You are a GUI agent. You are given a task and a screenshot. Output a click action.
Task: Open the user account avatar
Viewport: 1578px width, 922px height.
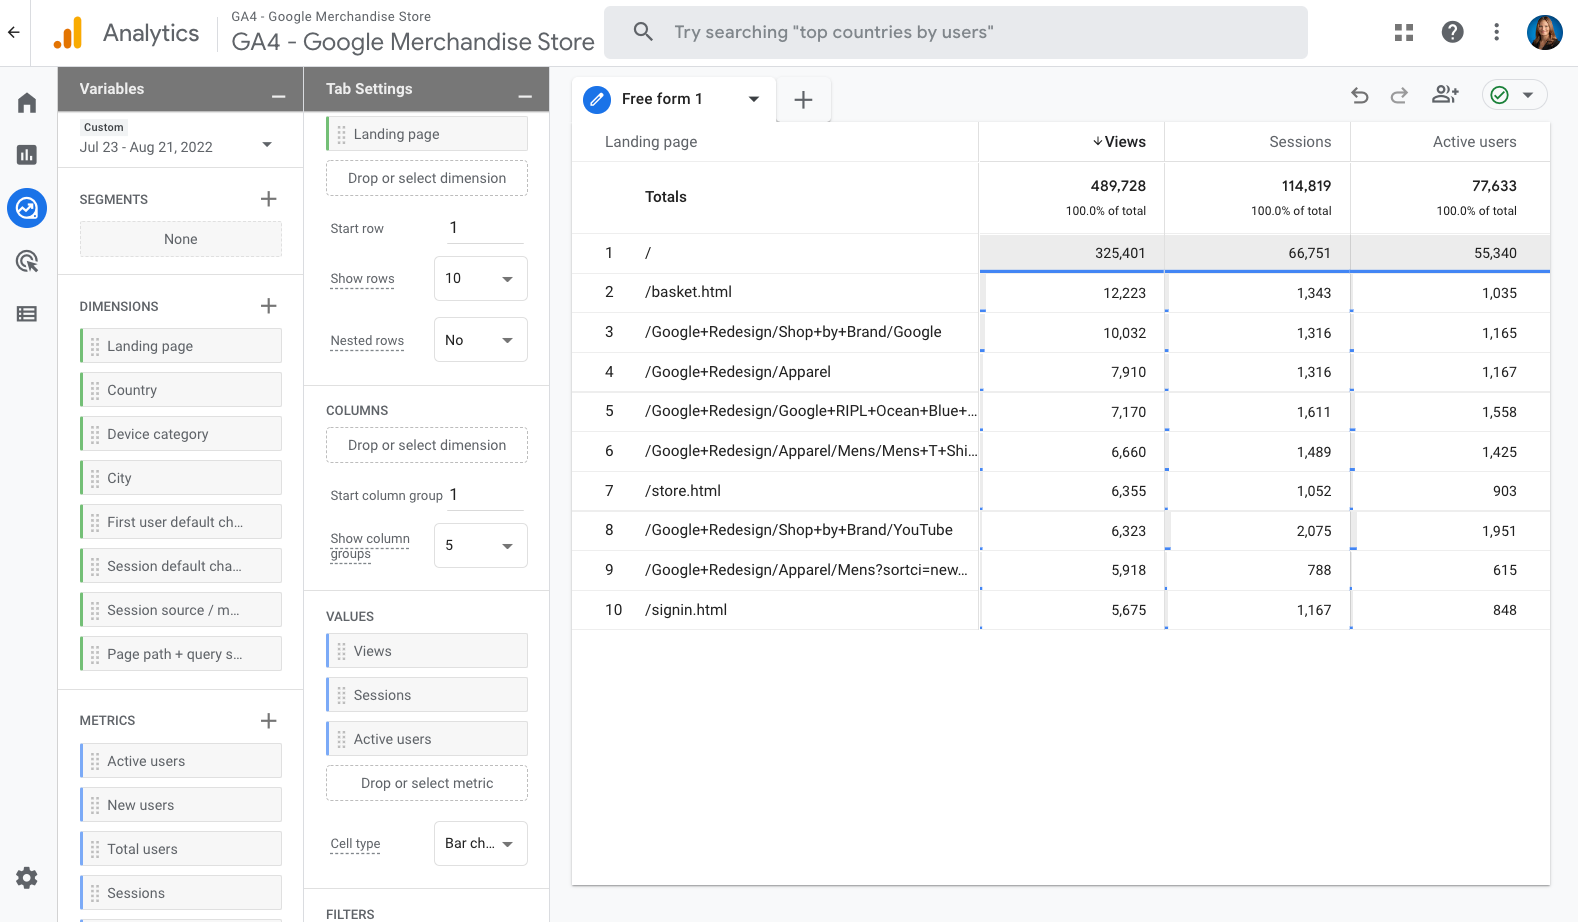(x=1544, y=32)
